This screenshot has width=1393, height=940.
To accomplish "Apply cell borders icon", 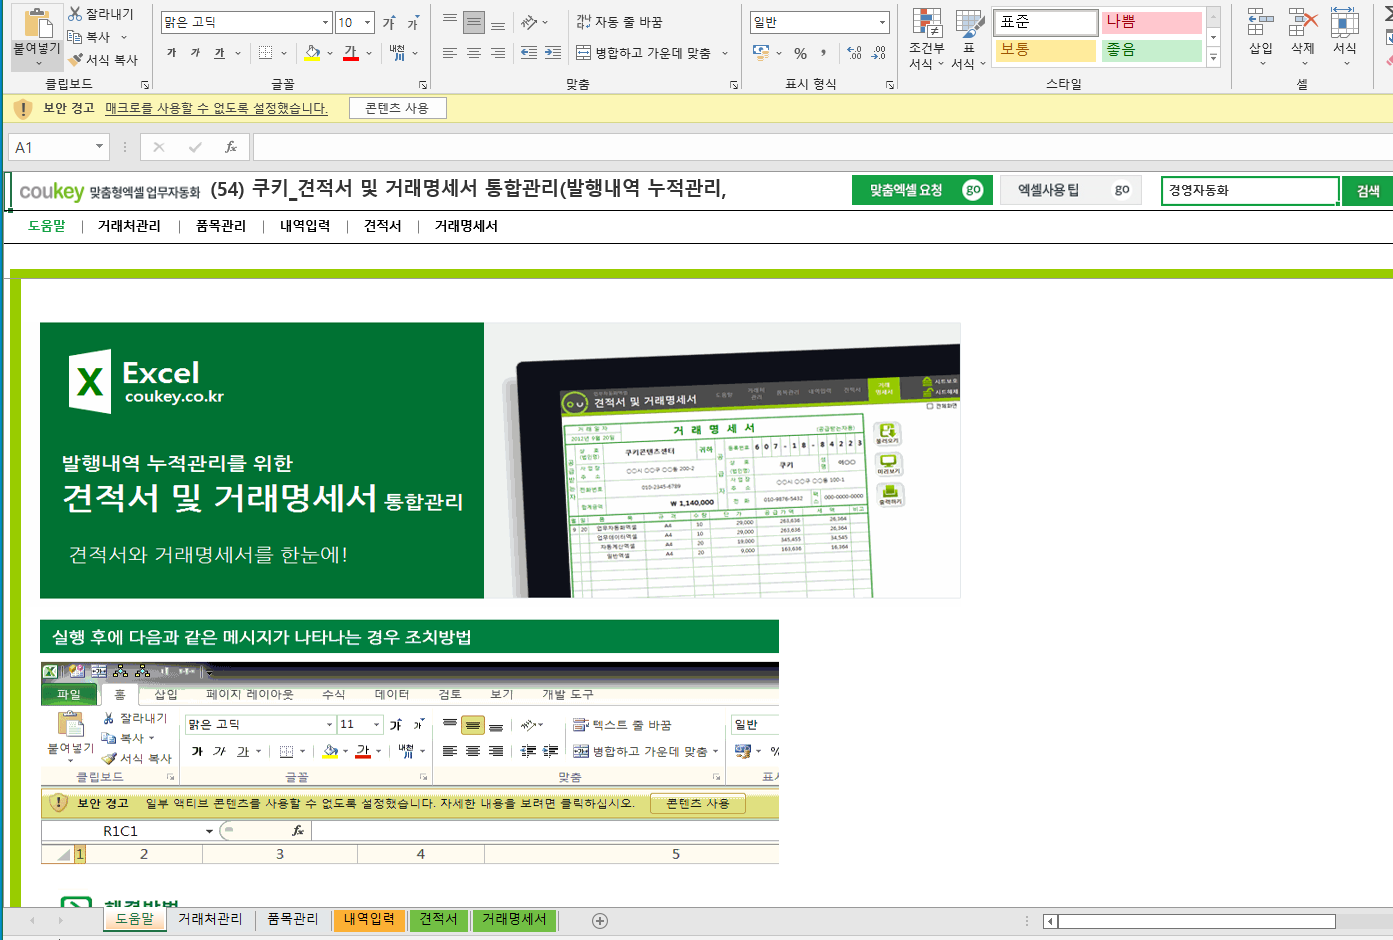I will (x=265, y=53).
